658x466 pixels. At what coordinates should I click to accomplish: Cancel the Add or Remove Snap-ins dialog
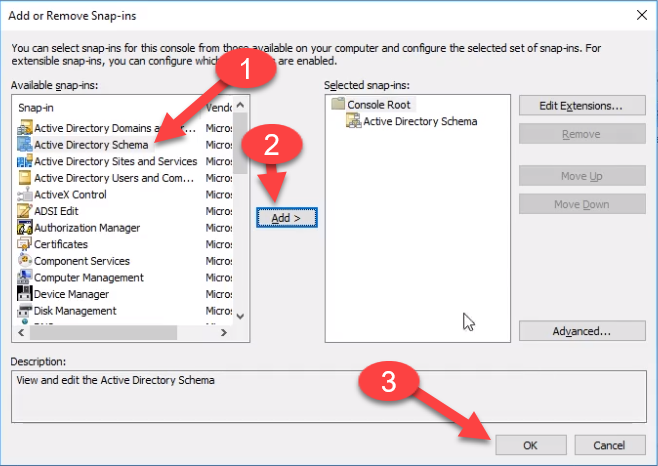coord(609,444)
